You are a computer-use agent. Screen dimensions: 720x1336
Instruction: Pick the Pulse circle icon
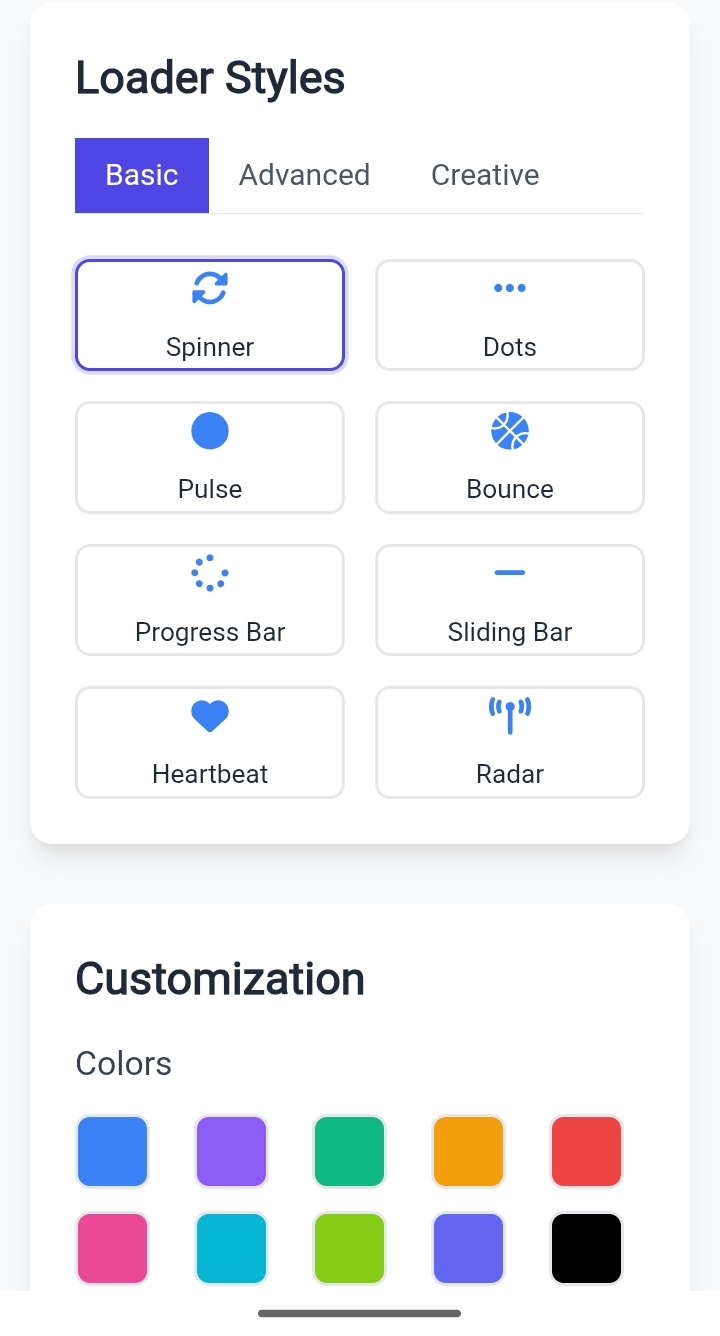(x=210, y=431)
